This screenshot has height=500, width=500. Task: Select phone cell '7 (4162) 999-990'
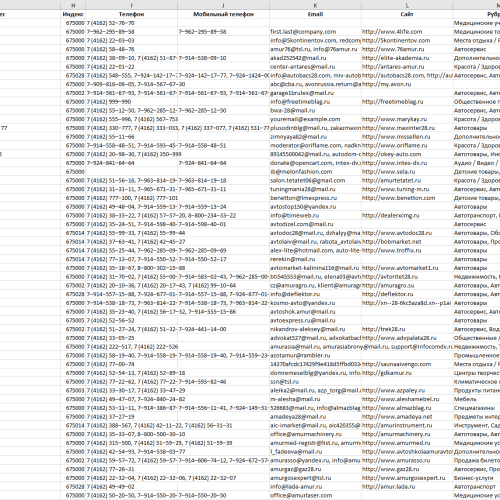pos(131,102)
